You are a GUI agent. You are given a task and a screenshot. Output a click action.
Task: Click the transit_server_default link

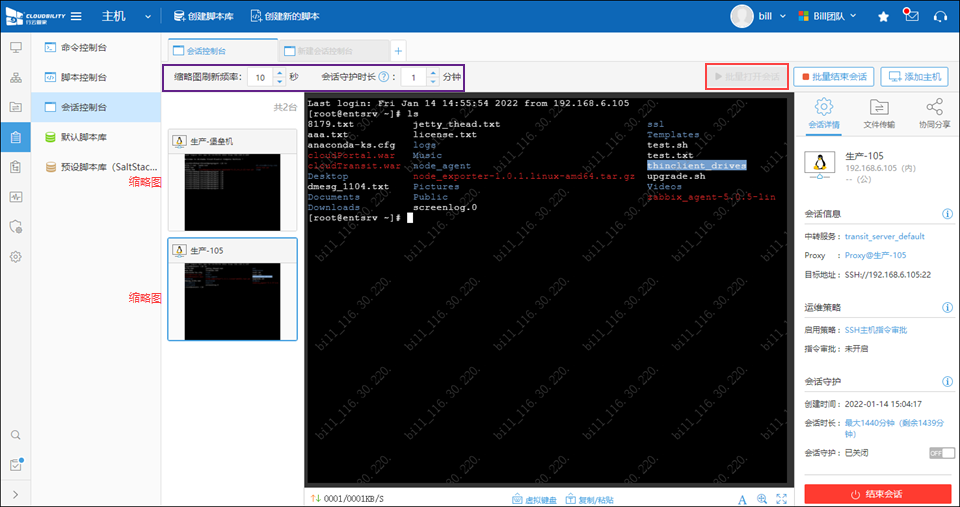tap(887, 236)
